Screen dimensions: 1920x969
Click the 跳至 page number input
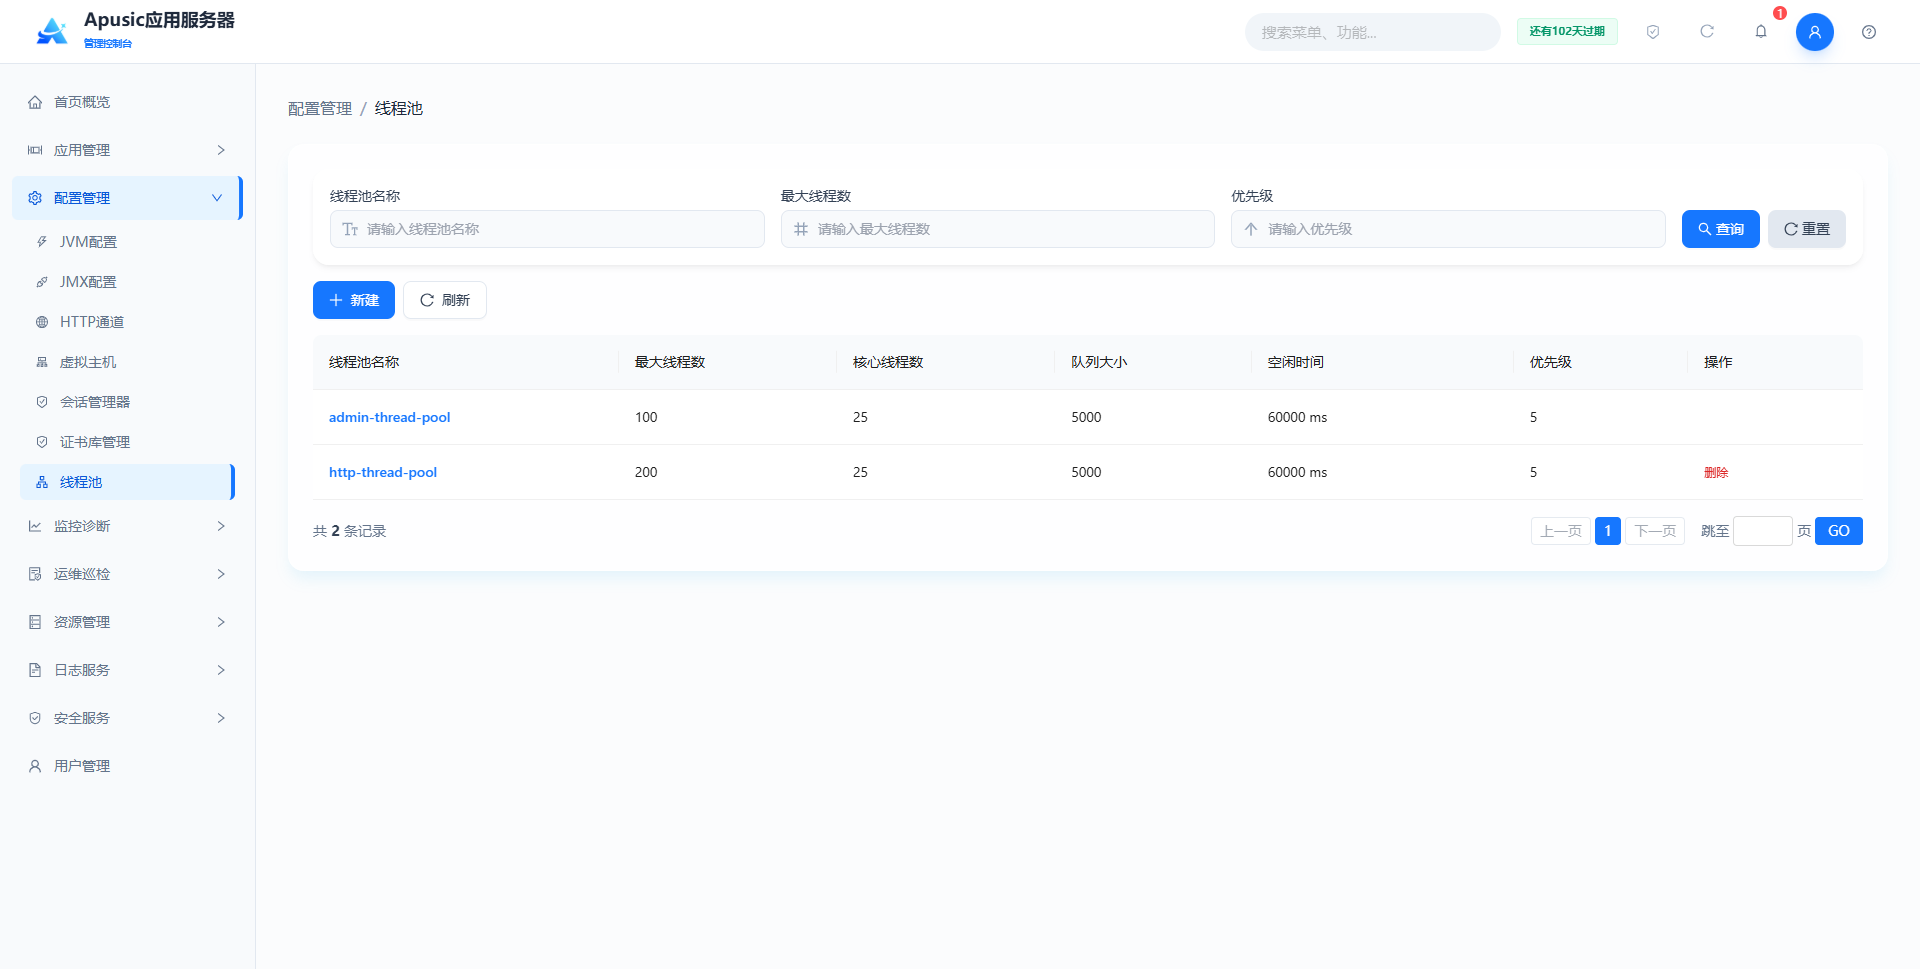click(x=1762, y=531)
